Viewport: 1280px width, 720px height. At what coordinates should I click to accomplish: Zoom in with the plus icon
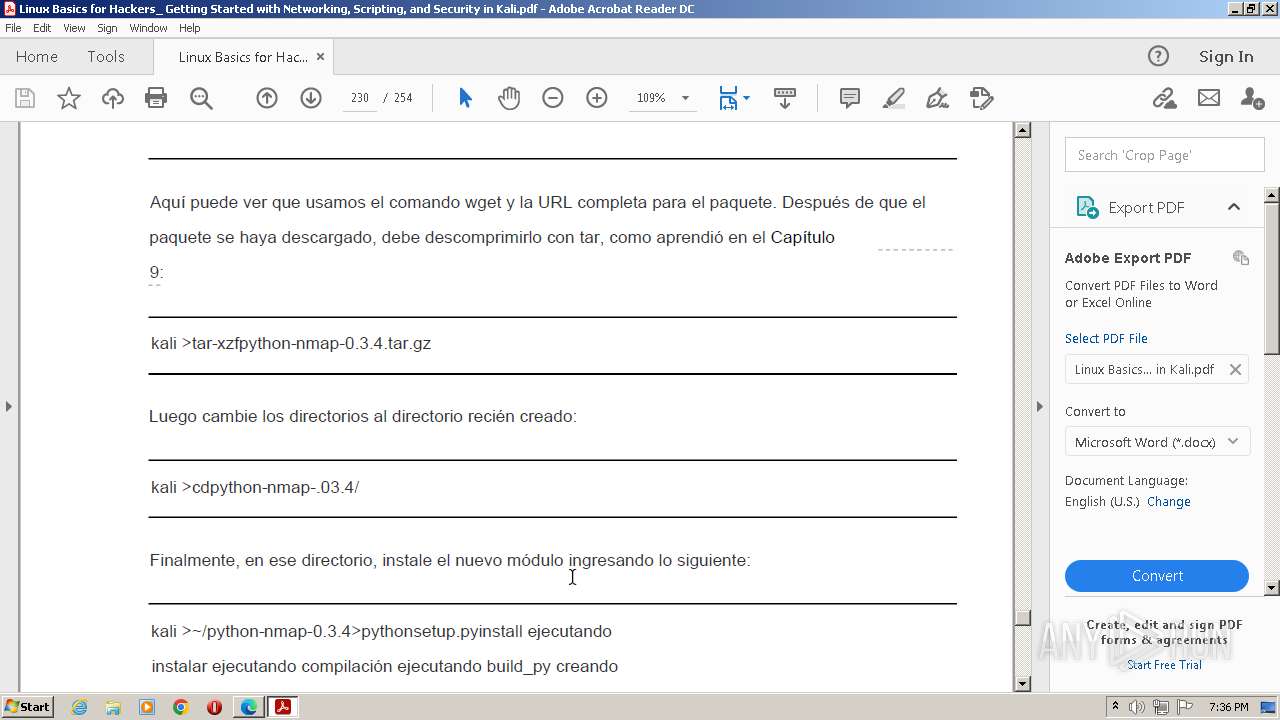(597, 98)
